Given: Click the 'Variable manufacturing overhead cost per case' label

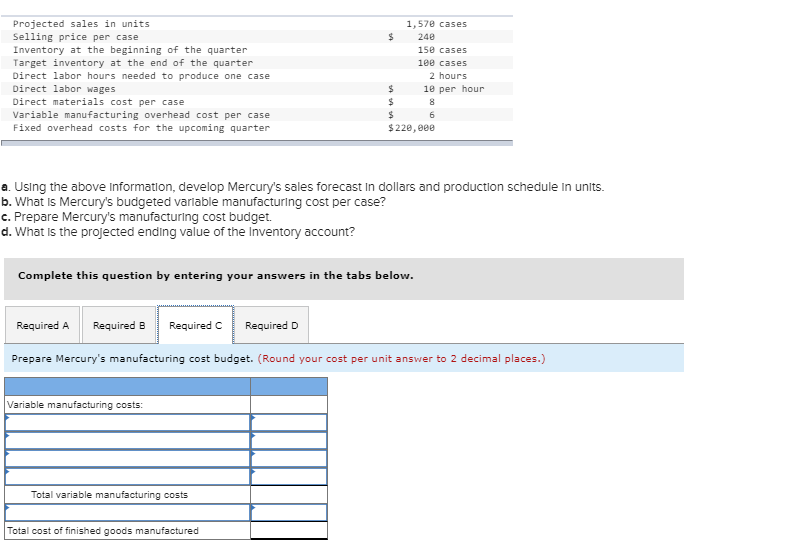Looking at the screenshot, I should [x=141, y=115].
